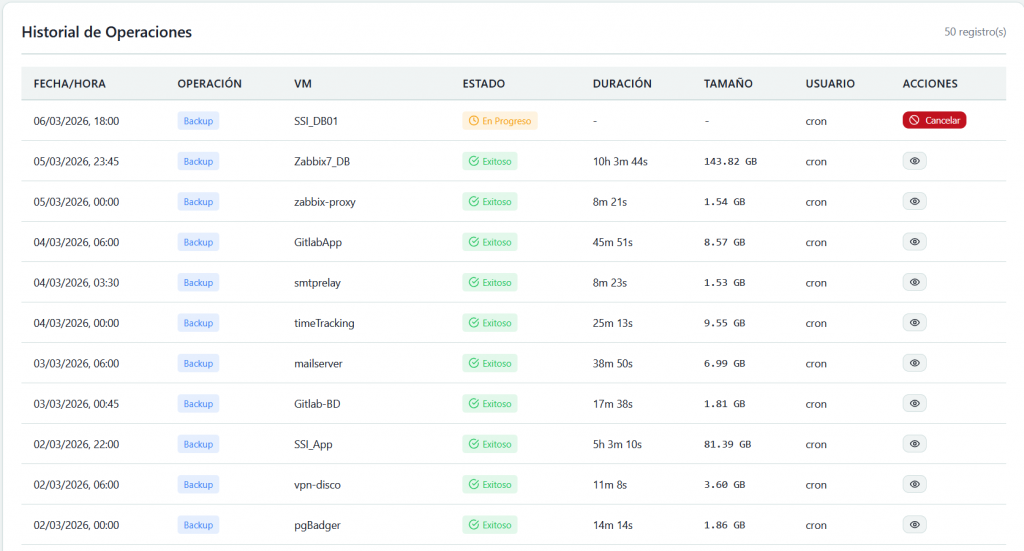Image resolution: width=1024 pixels, height=551 pixels.
Task: Cancel the SSI_DB01 backup in progress
Action: (x=934, y=120)
